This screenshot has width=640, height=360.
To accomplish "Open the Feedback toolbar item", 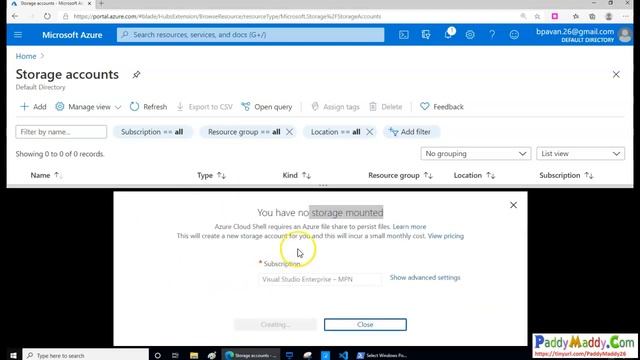I will point(442,107).
